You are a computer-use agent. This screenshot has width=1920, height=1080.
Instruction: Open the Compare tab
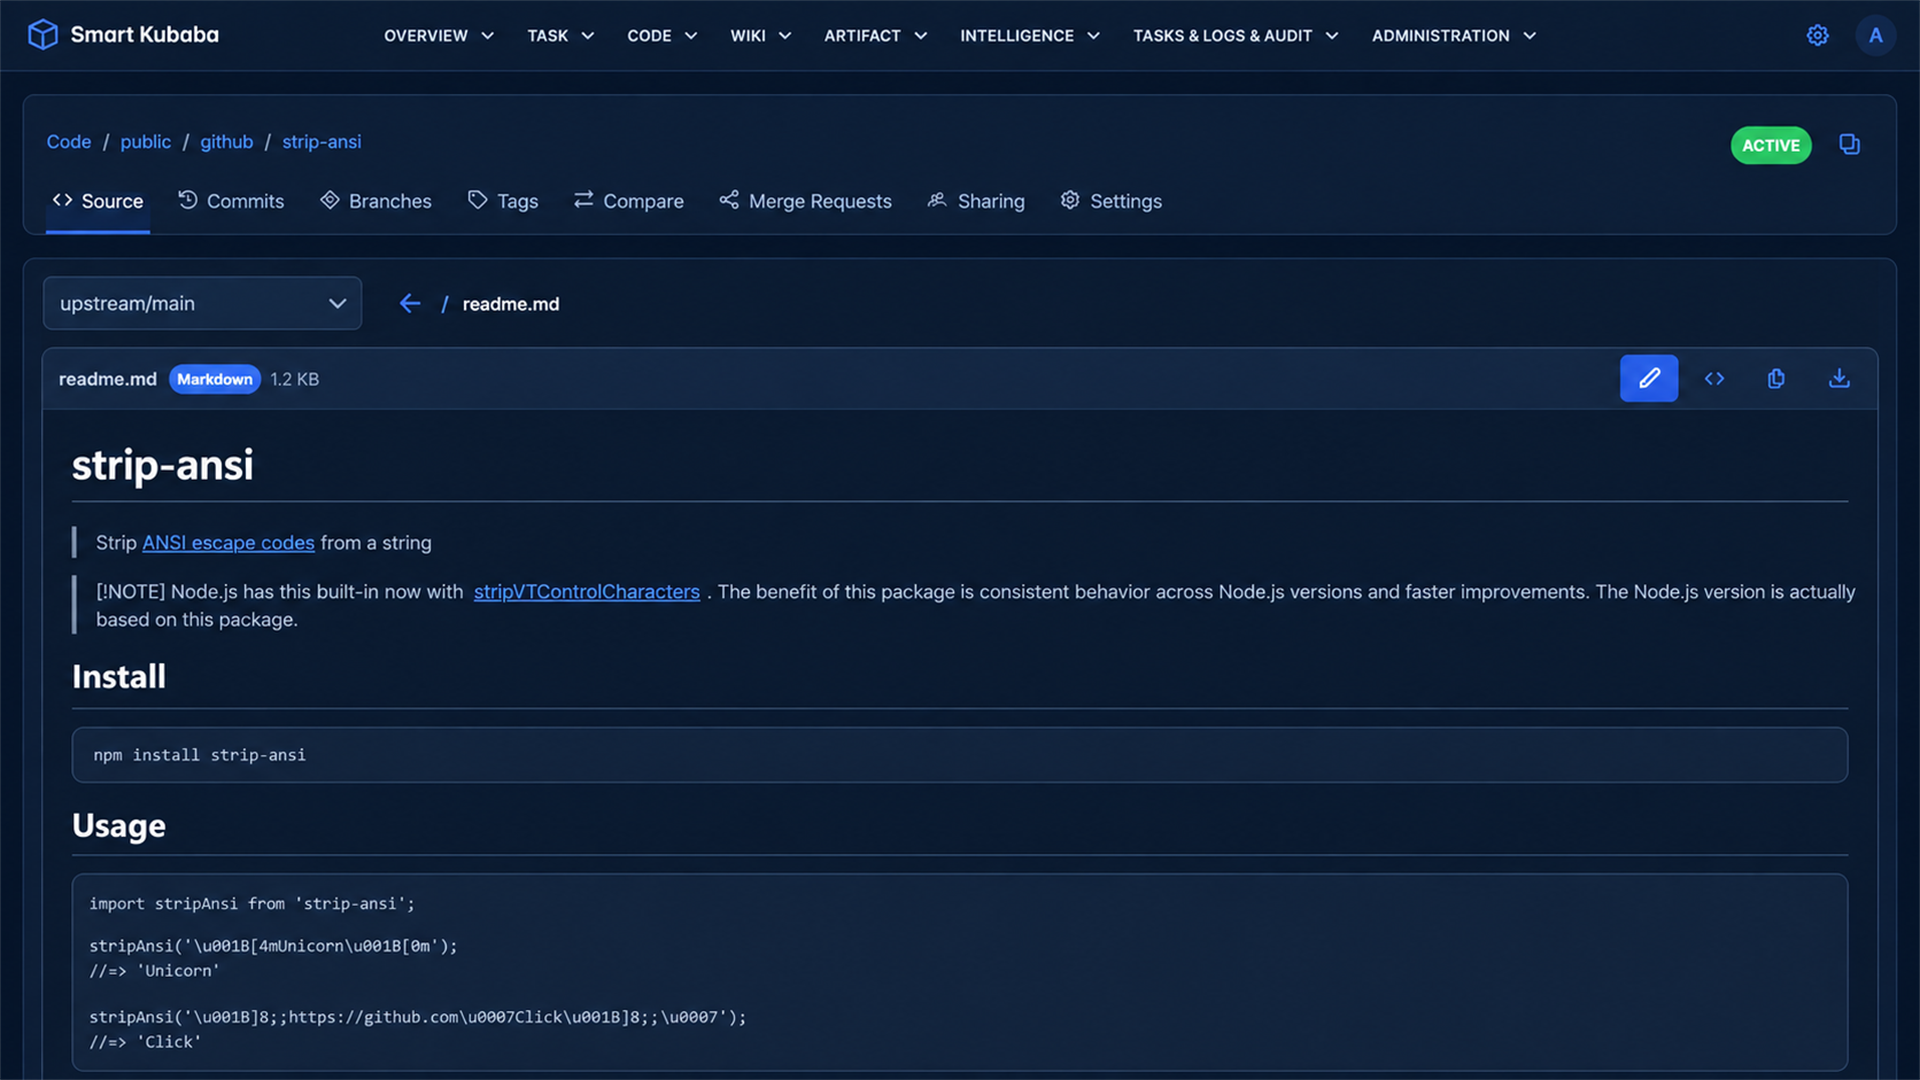(629, 201)
